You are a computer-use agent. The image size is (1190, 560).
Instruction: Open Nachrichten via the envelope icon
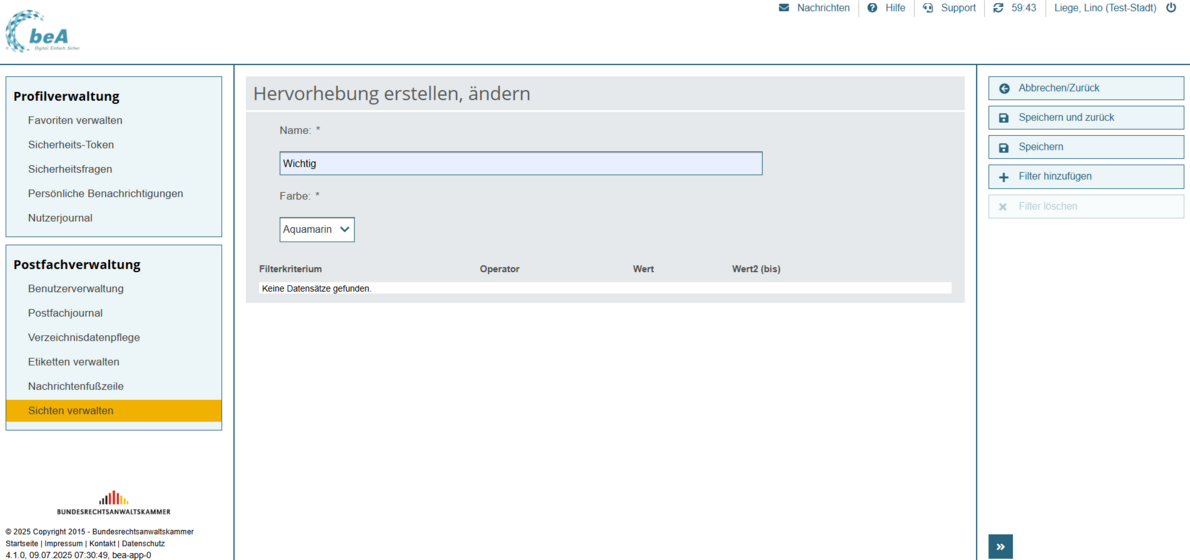coord(784,8)
